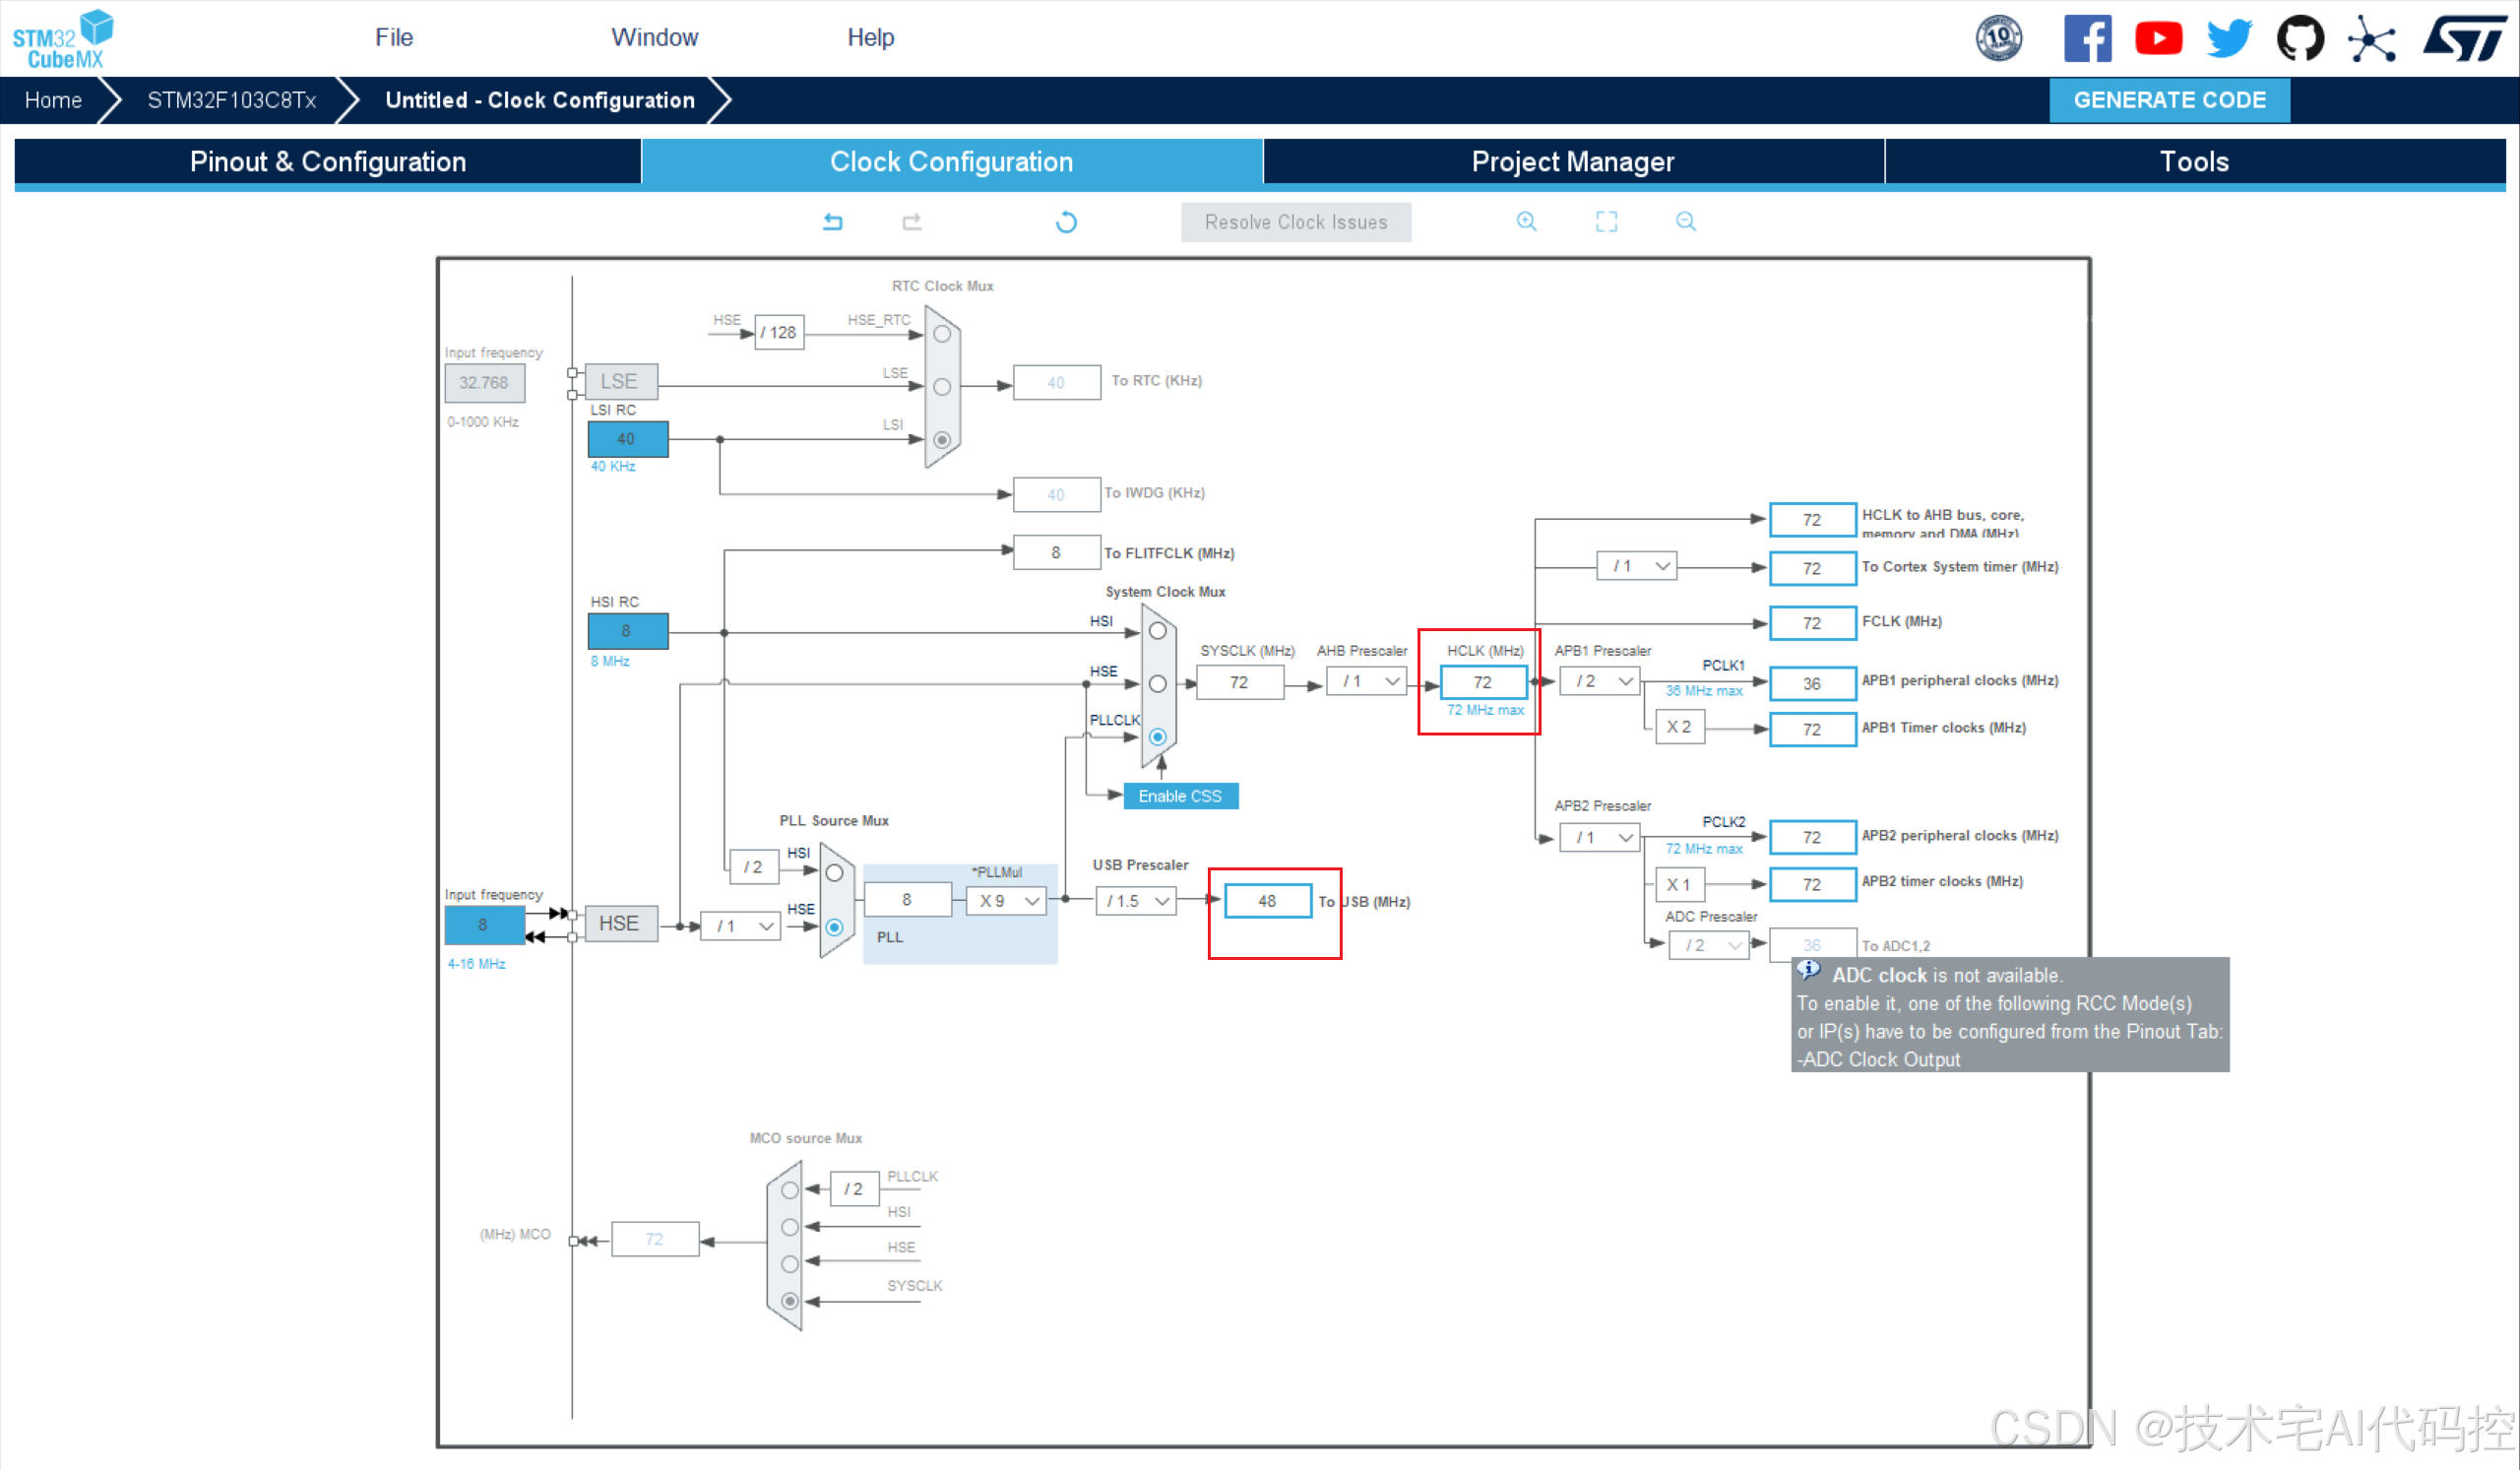
Task: Click the redo arrow icon
Action: coord(910,223)
